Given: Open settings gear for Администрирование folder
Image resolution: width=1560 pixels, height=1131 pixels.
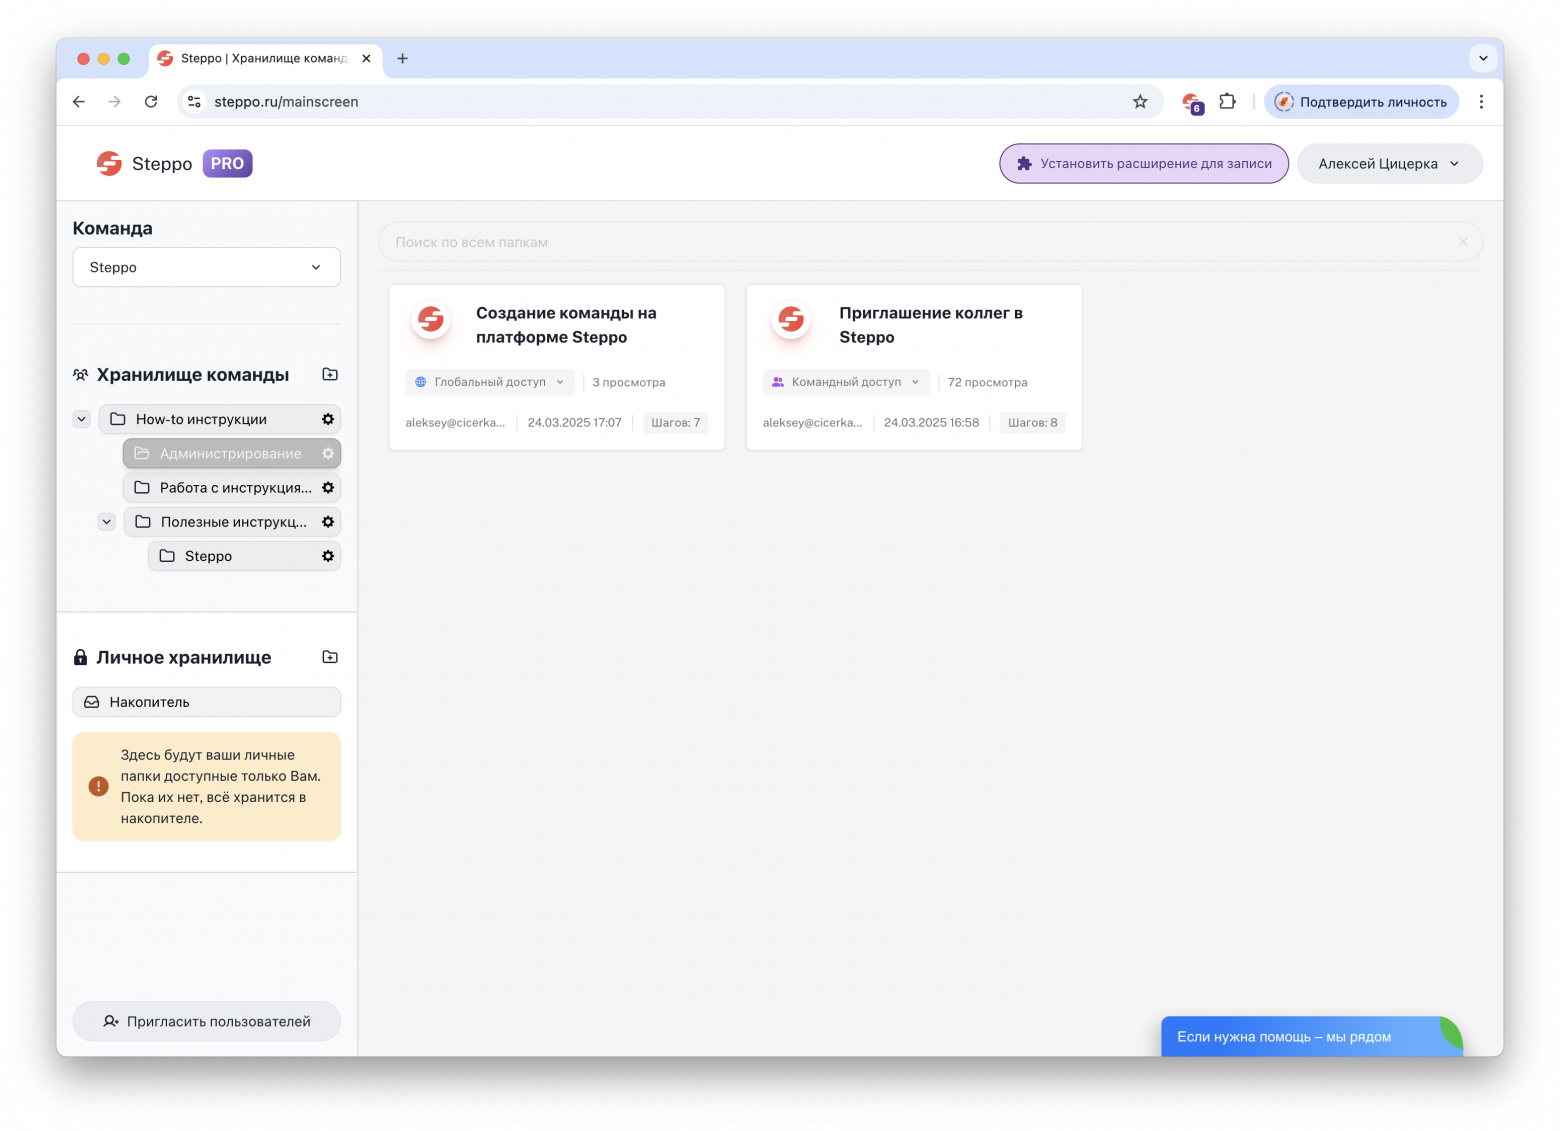Looking at the screenshot, I should [327, 453].
